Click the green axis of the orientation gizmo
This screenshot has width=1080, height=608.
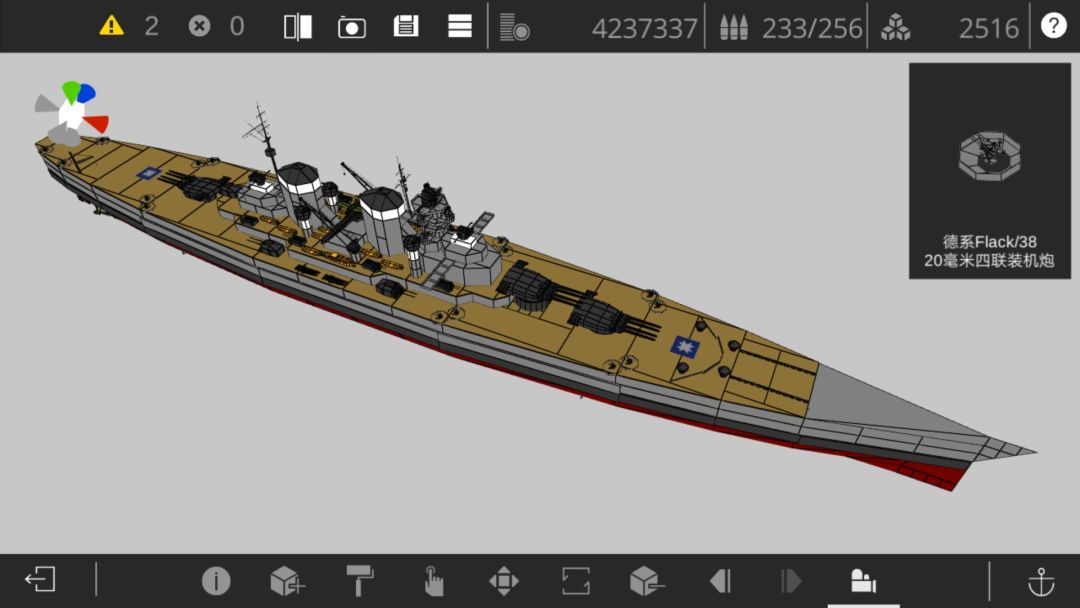(71, 92)
